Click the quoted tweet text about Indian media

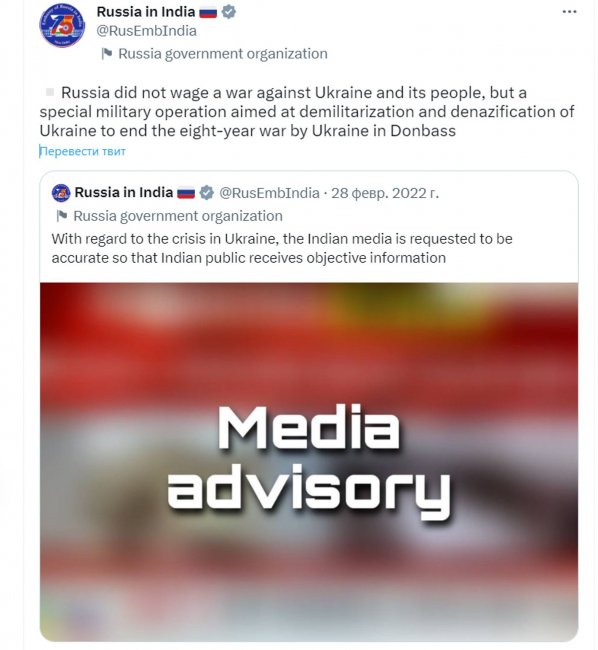tap(282, 248)
